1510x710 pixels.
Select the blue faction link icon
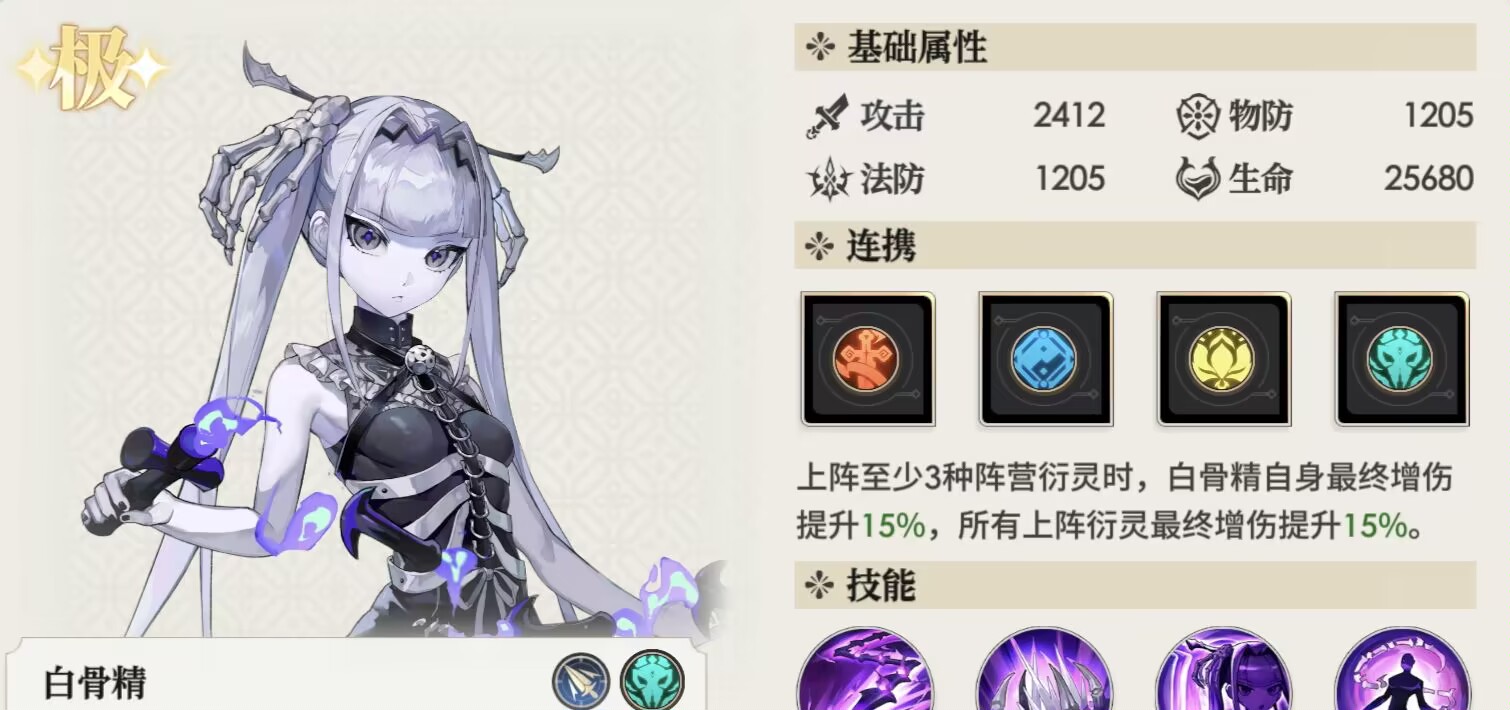1045,359
